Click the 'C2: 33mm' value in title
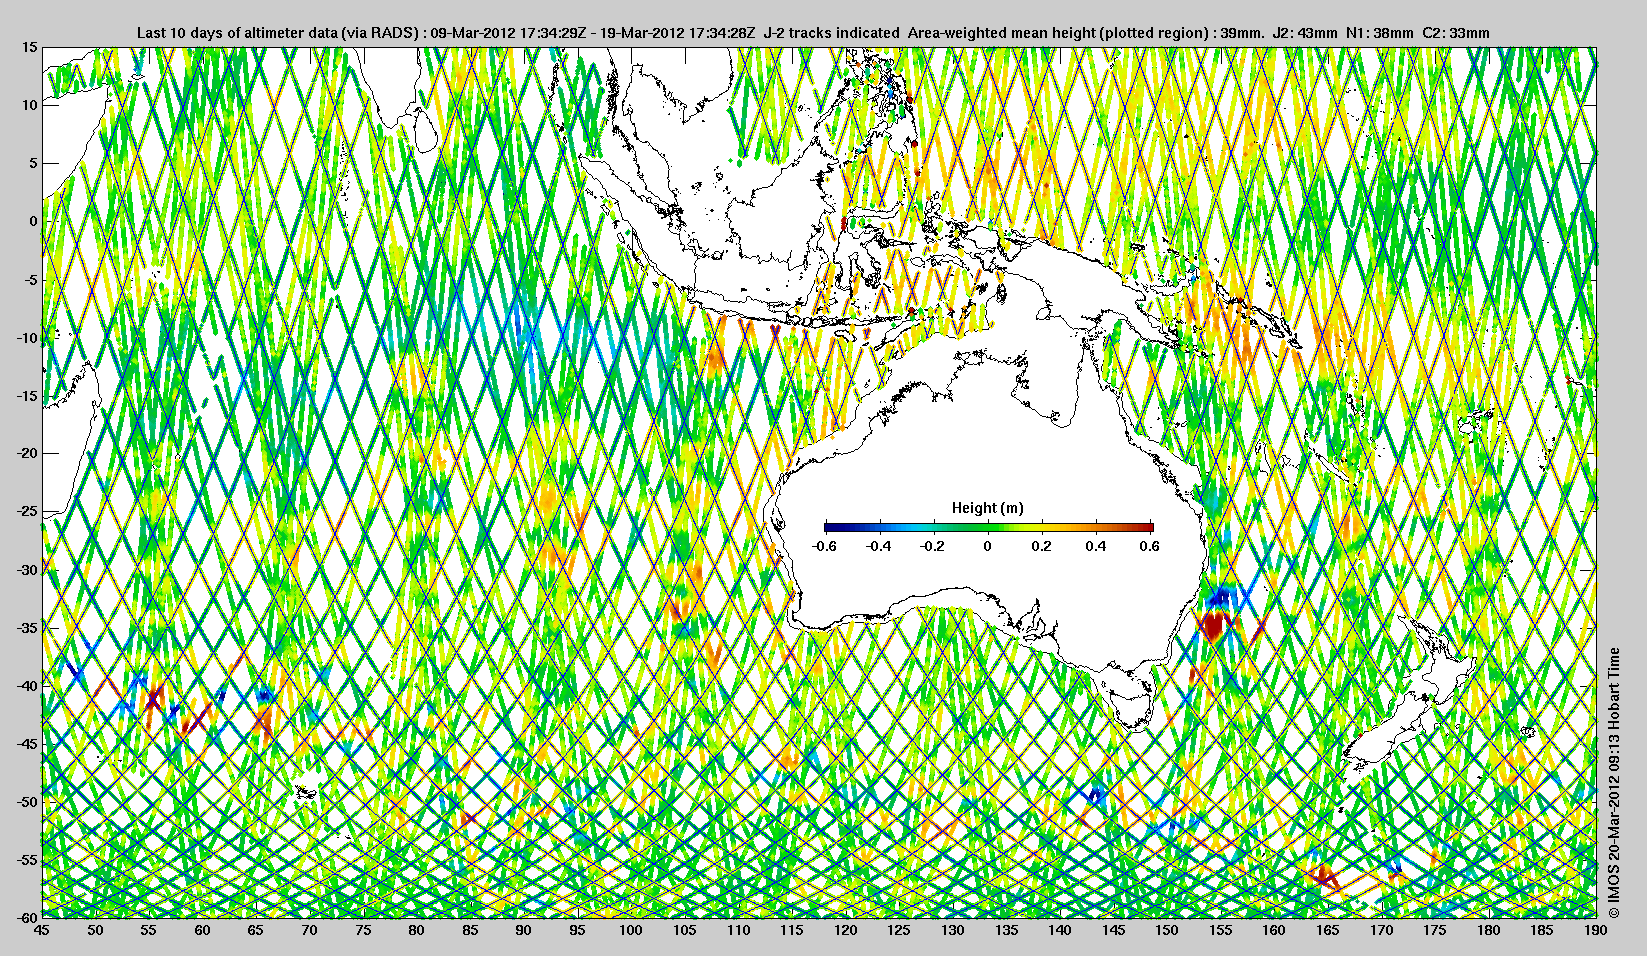Image resolution: width=1647 pixels, height=956 pixels. click(x=1456, y=33)
